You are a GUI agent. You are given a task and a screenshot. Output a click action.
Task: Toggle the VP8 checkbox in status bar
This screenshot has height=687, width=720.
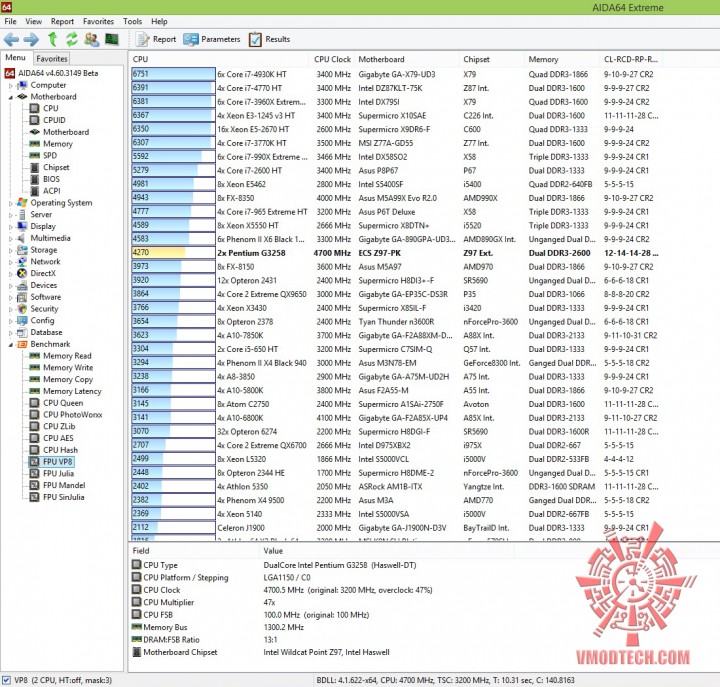(x=6, y=680)
